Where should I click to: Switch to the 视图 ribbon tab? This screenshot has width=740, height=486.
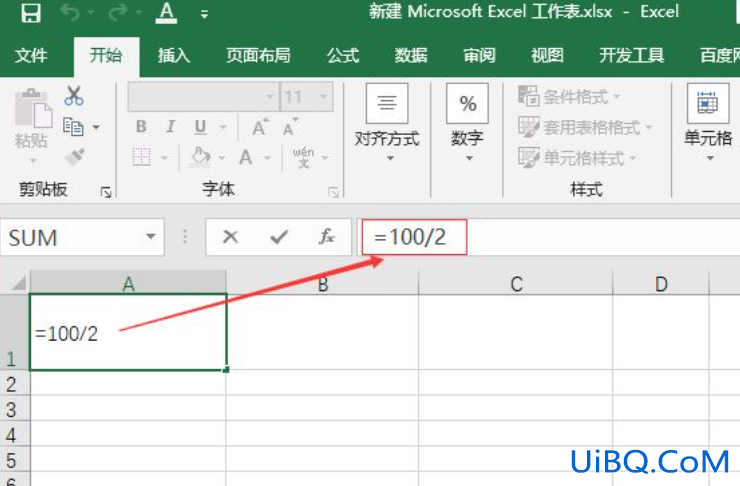[547, 56]
